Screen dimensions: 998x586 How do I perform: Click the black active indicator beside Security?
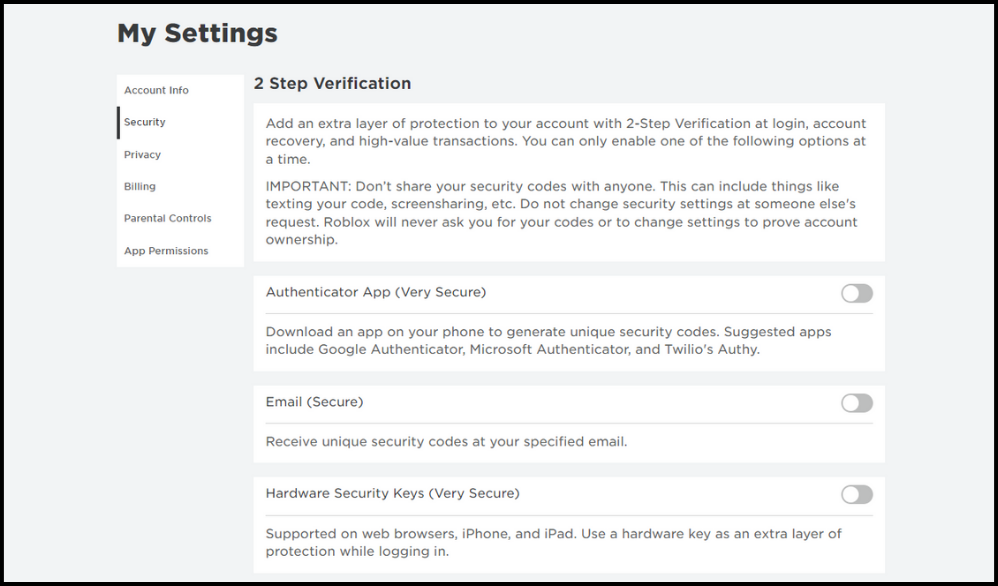coord(118,122)
